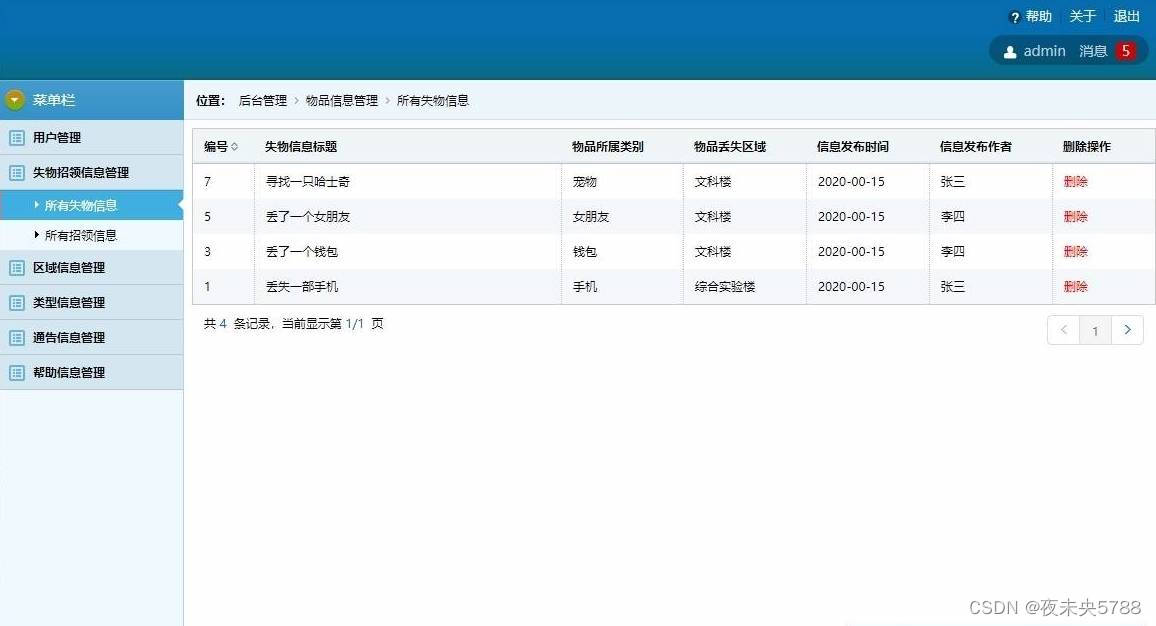Image resolution: width=1156 pixels, height=626 pixels.
Task: Click the 宠物 category cell
Action: 585,182
